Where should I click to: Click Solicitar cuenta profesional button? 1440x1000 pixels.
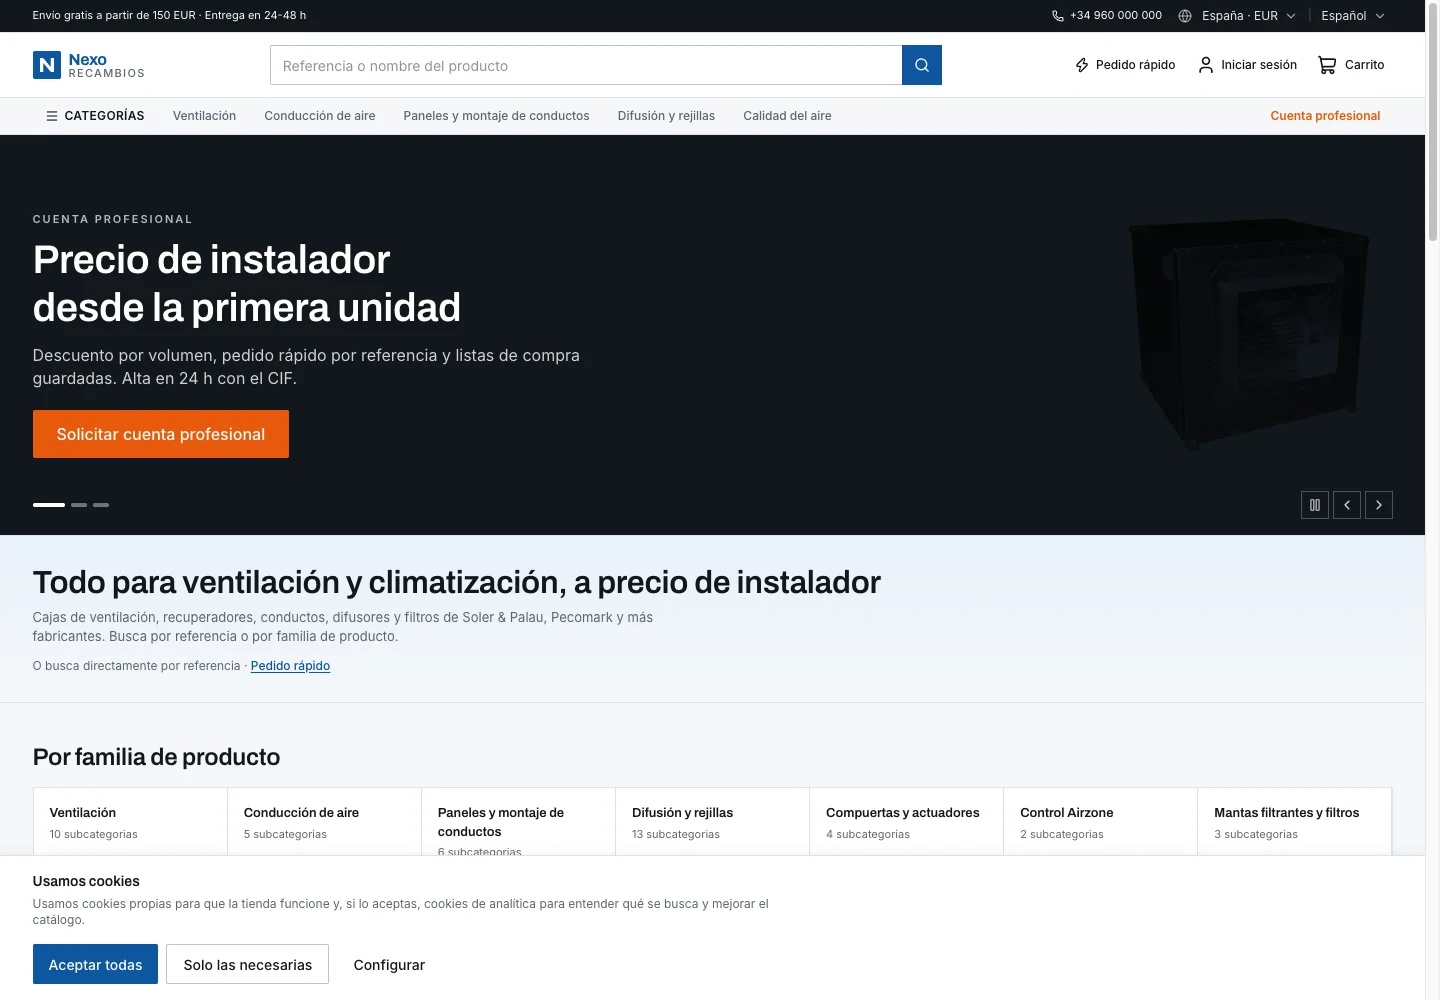point(161,434)
